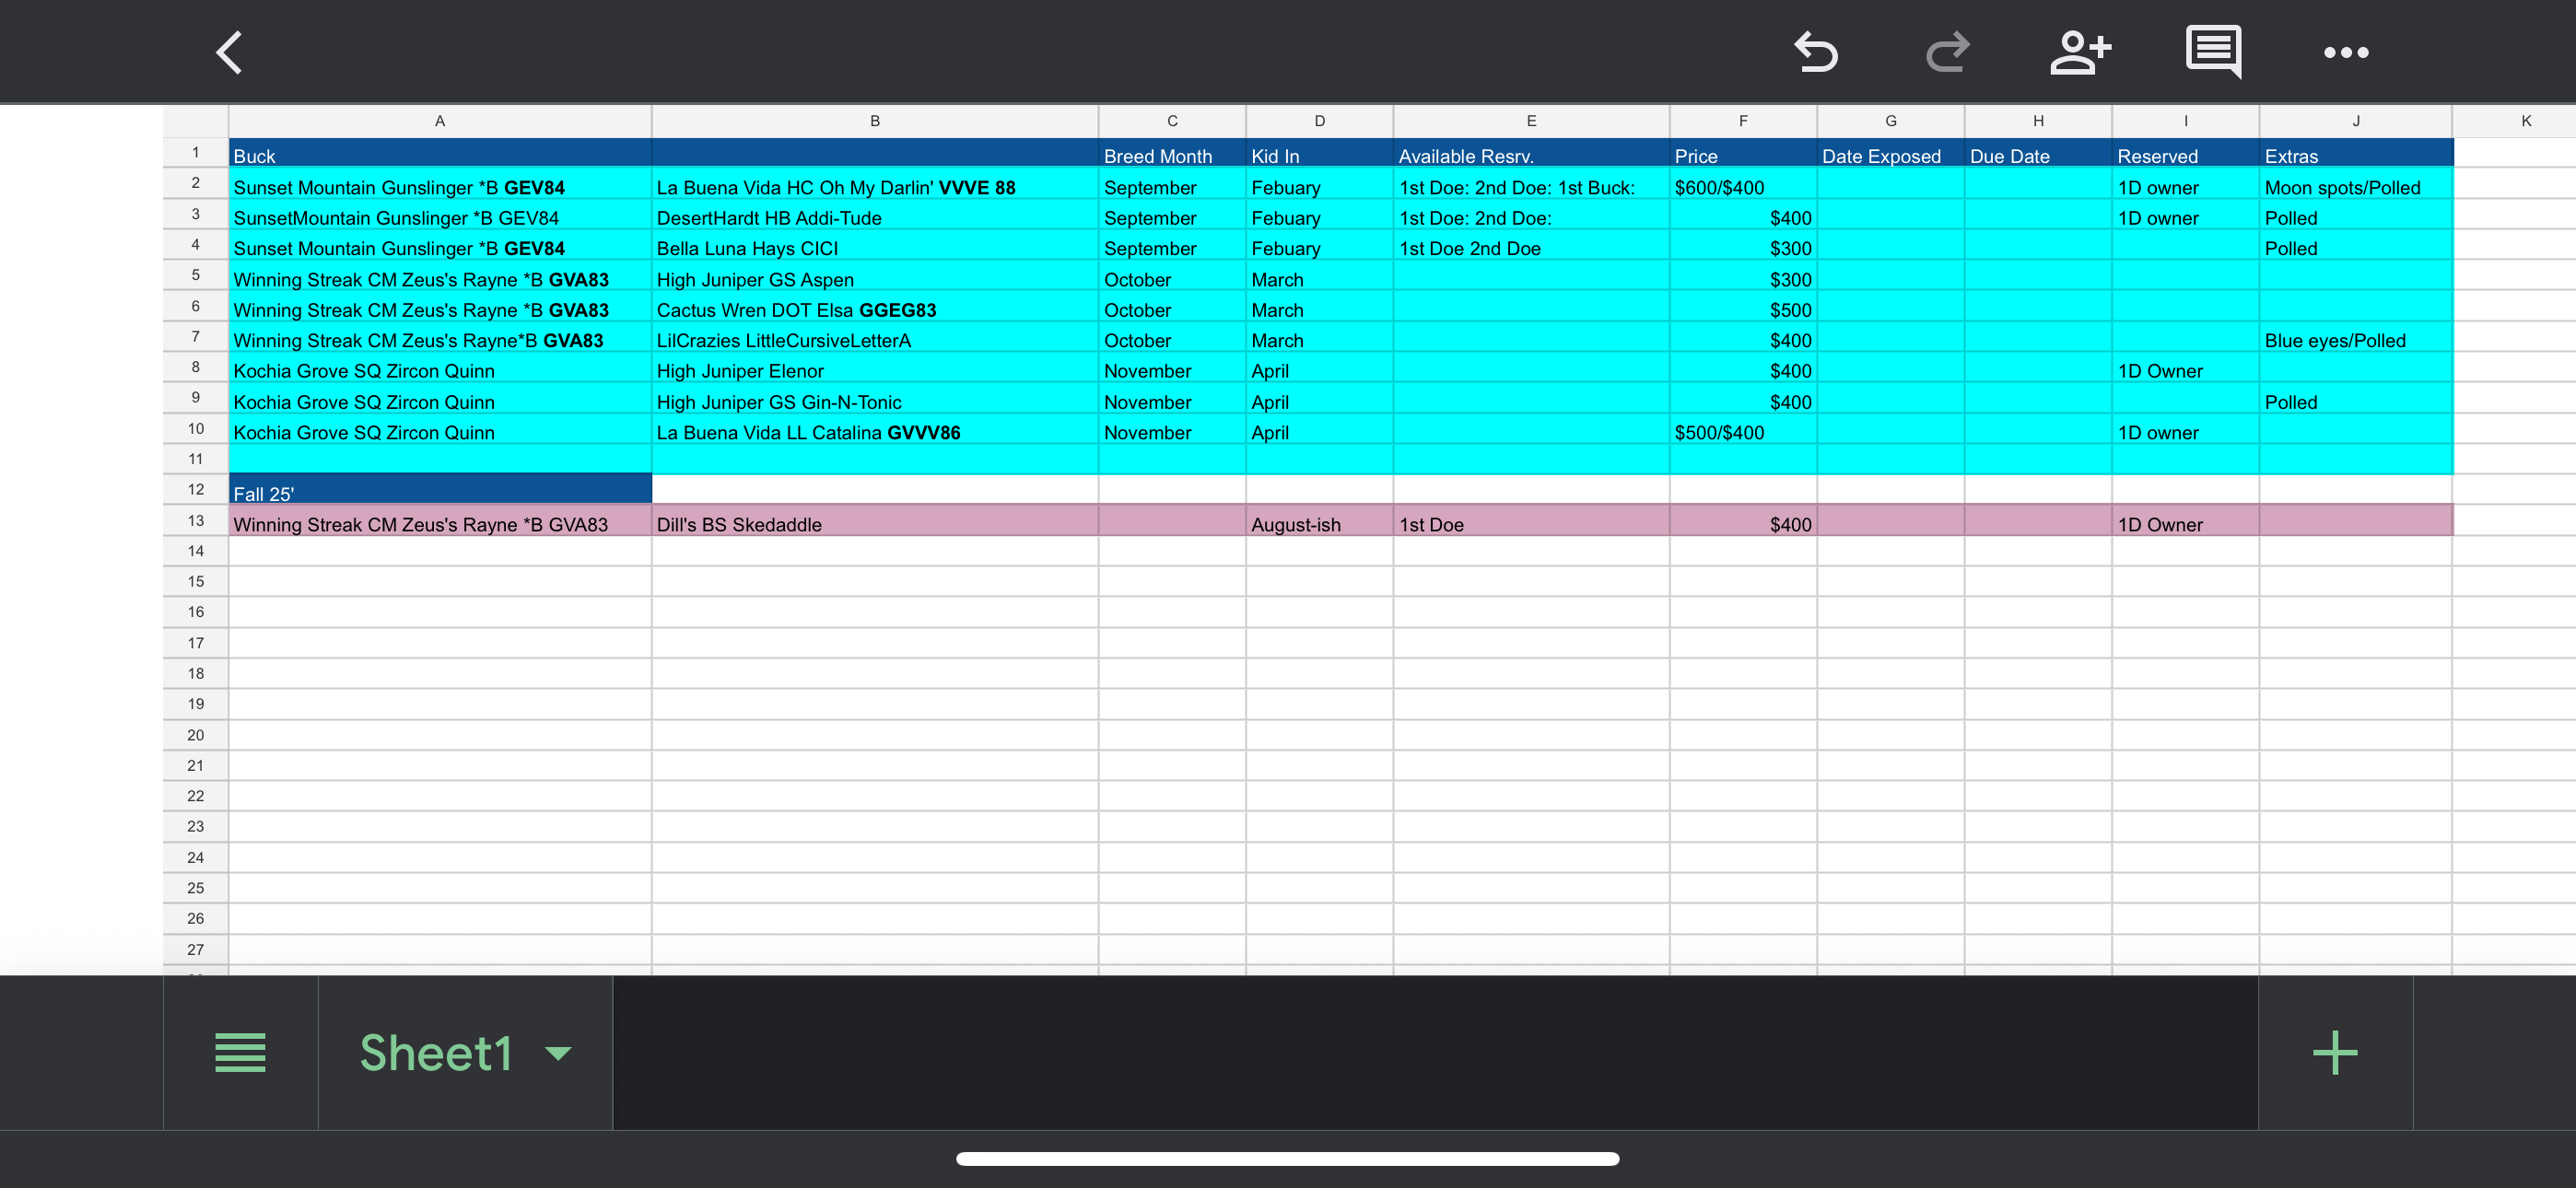This screenshot has height=1188, width=2576.
Task: Select cell 'Bella Luna Hays CICI'
Action: (875, 245)
